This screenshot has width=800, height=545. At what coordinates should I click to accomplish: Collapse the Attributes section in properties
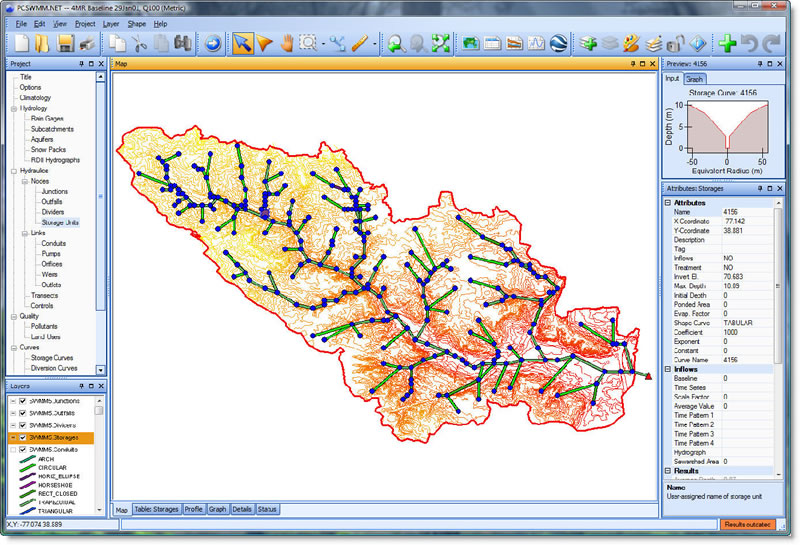pos(669,203)
